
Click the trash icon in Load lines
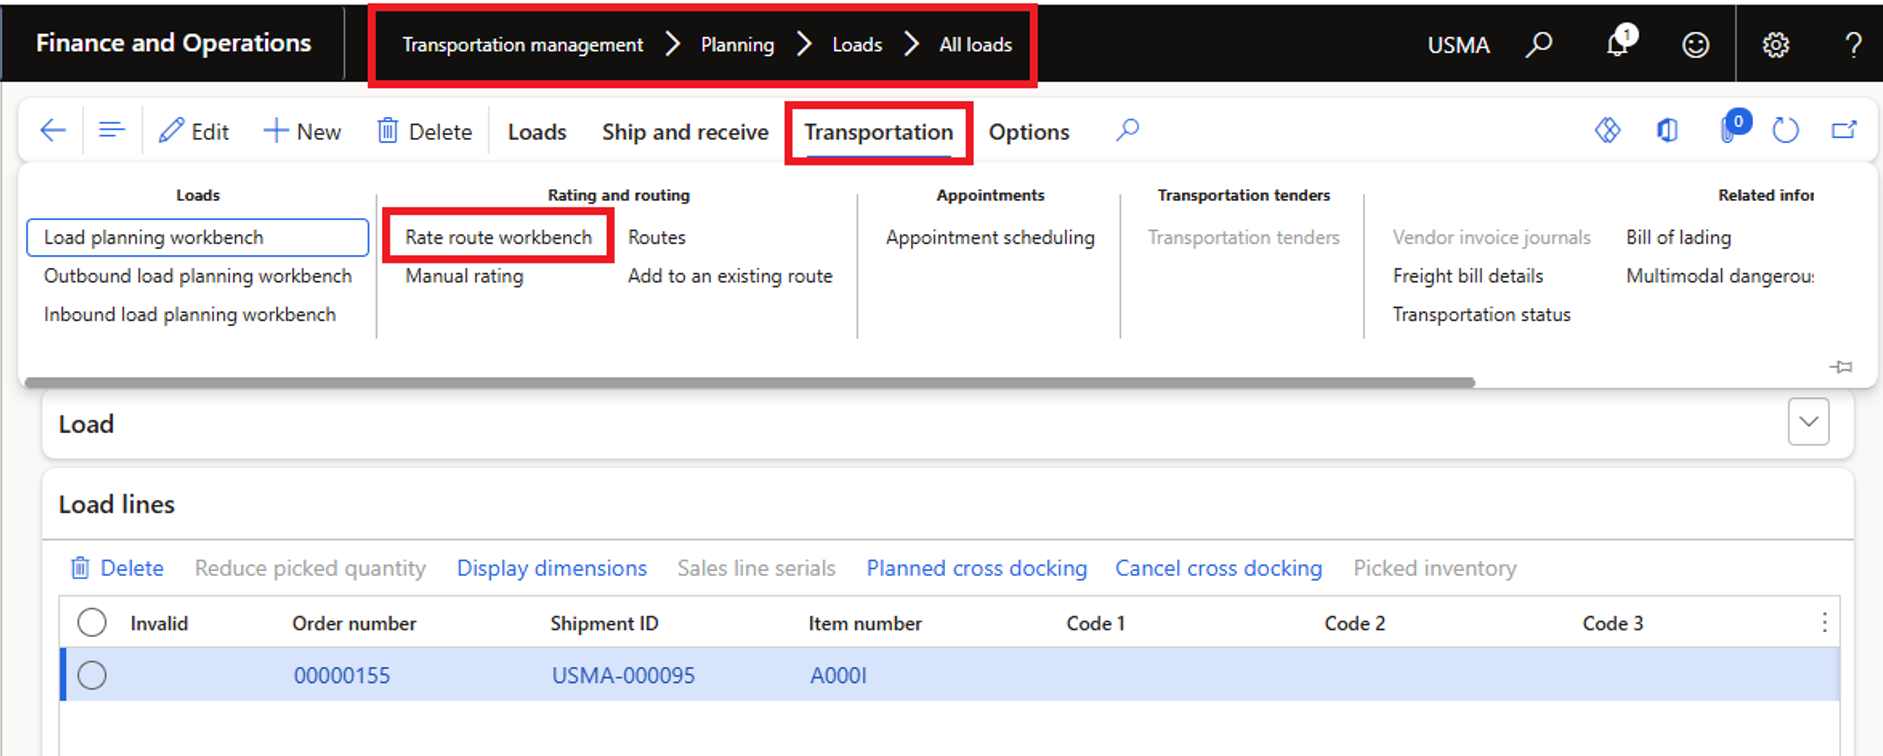point(80,568)
